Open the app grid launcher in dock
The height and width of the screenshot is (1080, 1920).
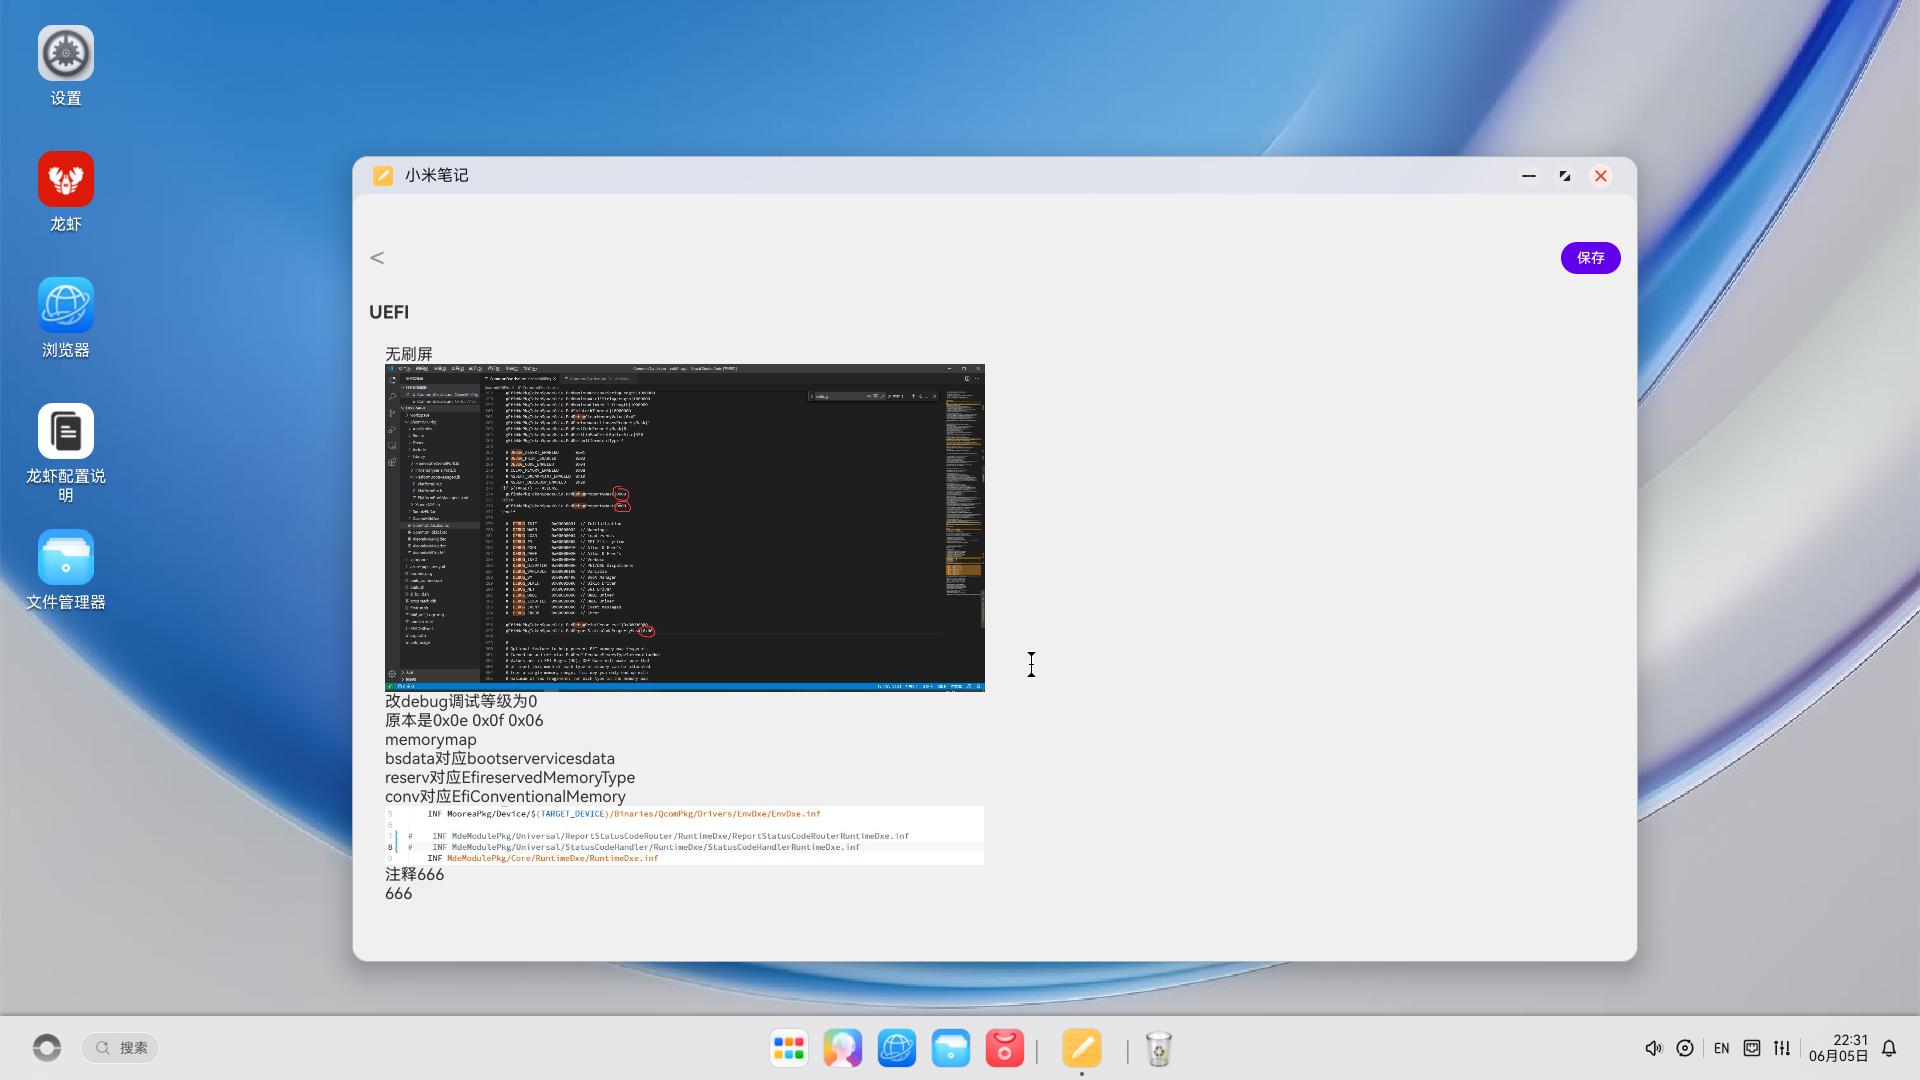point(789,1048)
